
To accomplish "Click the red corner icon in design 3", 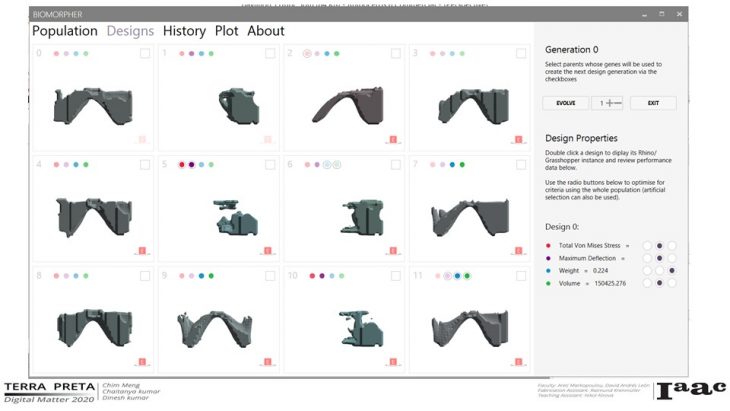I will coord(518,140).
